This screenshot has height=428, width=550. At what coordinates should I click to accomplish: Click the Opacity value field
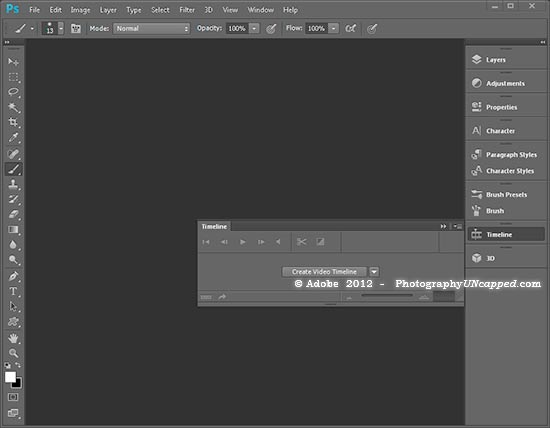(237, 28)
